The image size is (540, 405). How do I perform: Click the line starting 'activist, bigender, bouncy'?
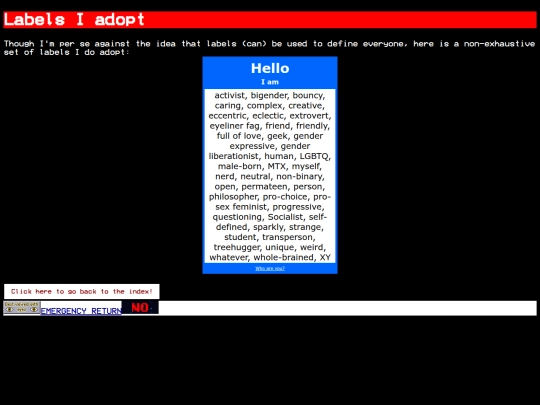click(x=270, y=95)
